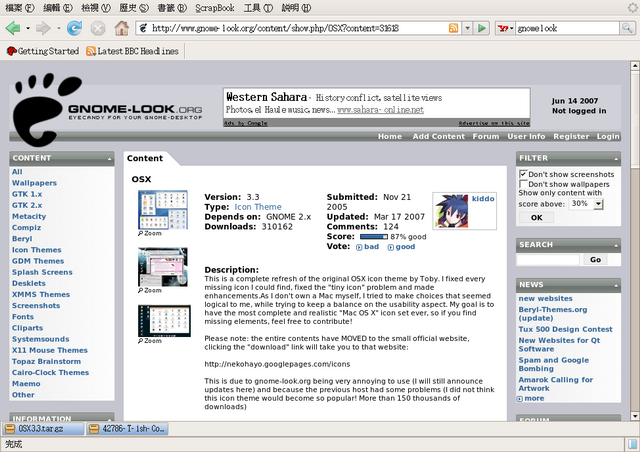Toggle Don't show screenshots checkbox

point(523,174)
